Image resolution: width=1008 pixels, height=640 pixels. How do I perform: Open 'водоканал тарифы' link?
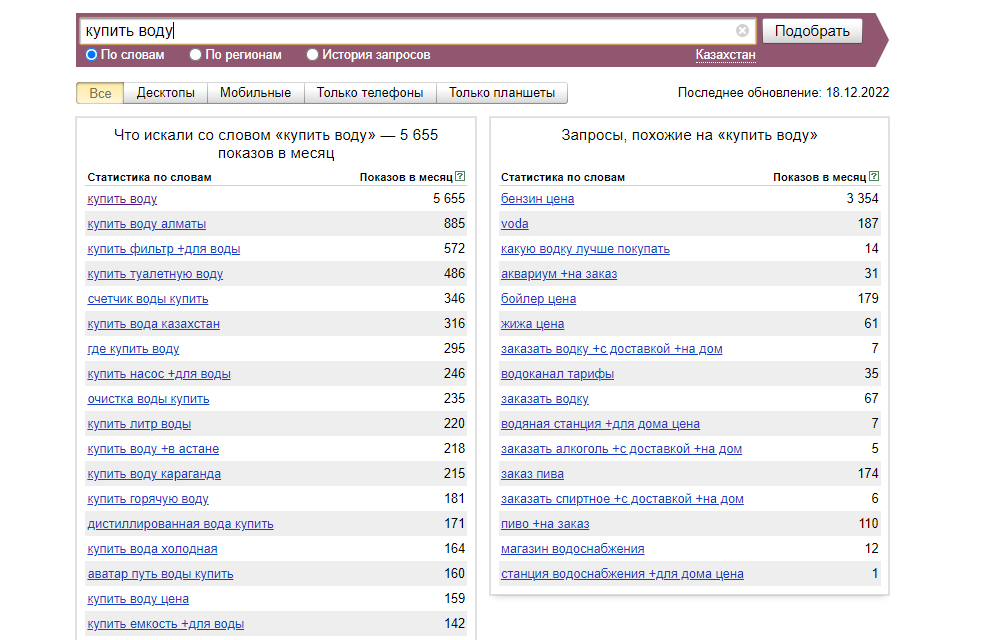click(x=557, y=375)
